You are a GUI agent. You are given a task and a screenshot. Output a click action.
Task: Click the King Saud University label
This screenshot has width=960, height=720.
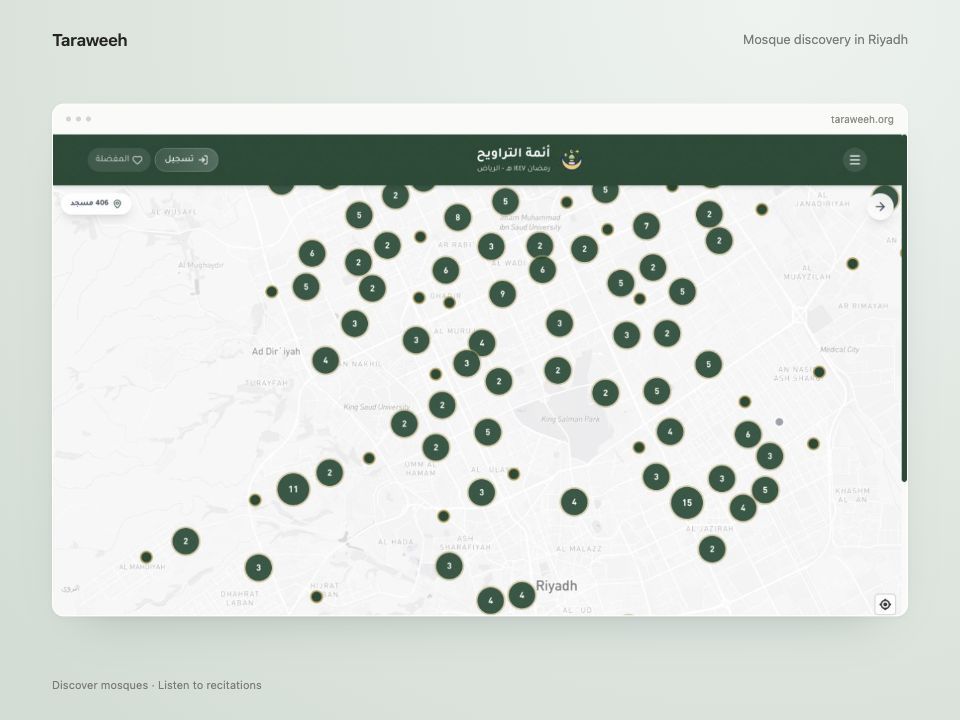(377, 407)
